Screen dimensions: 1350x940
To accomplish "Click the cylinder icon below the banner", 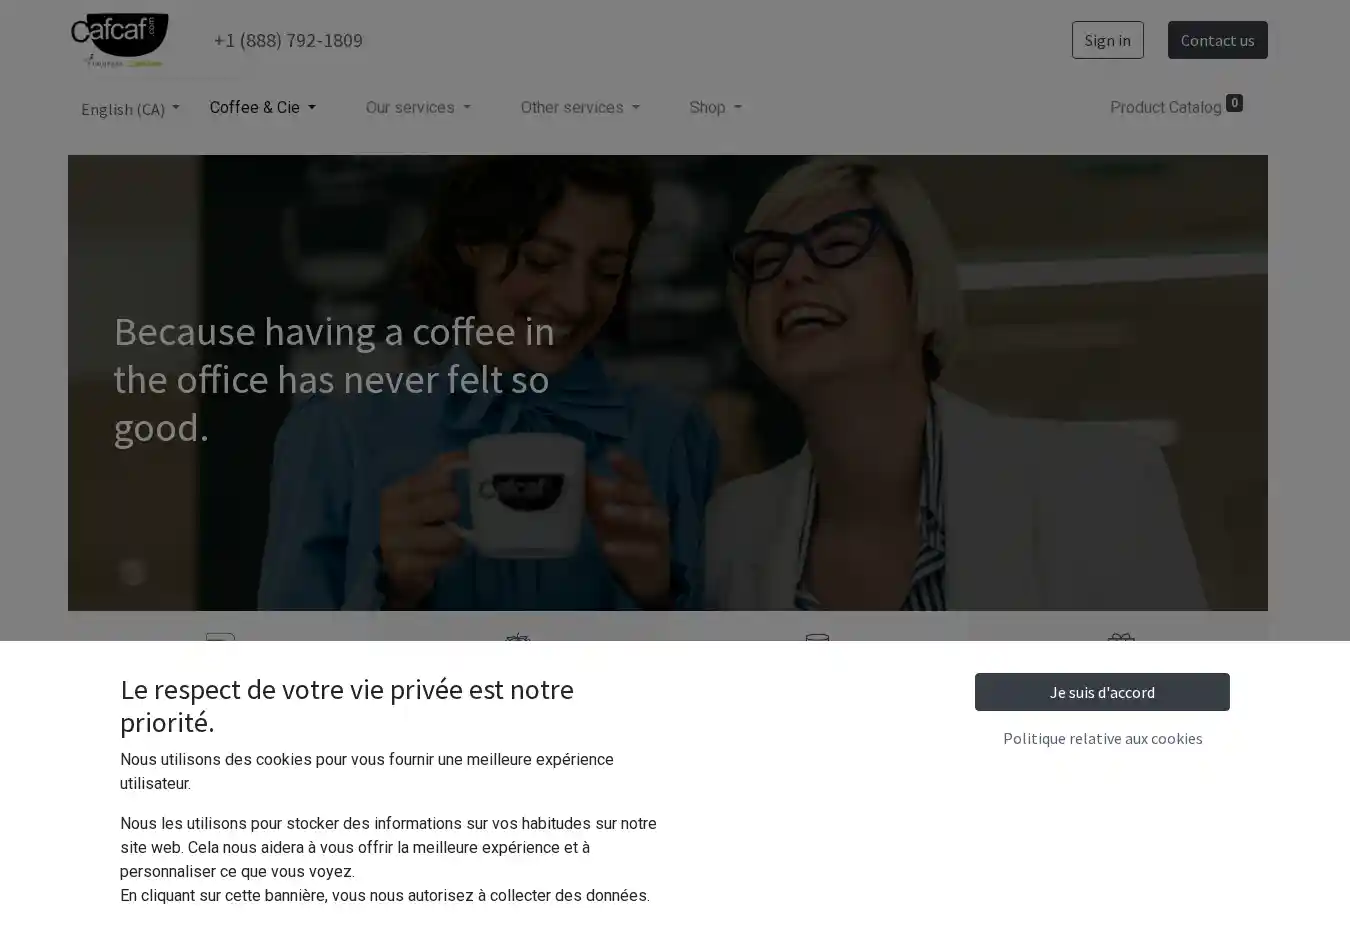I will 817,637.
